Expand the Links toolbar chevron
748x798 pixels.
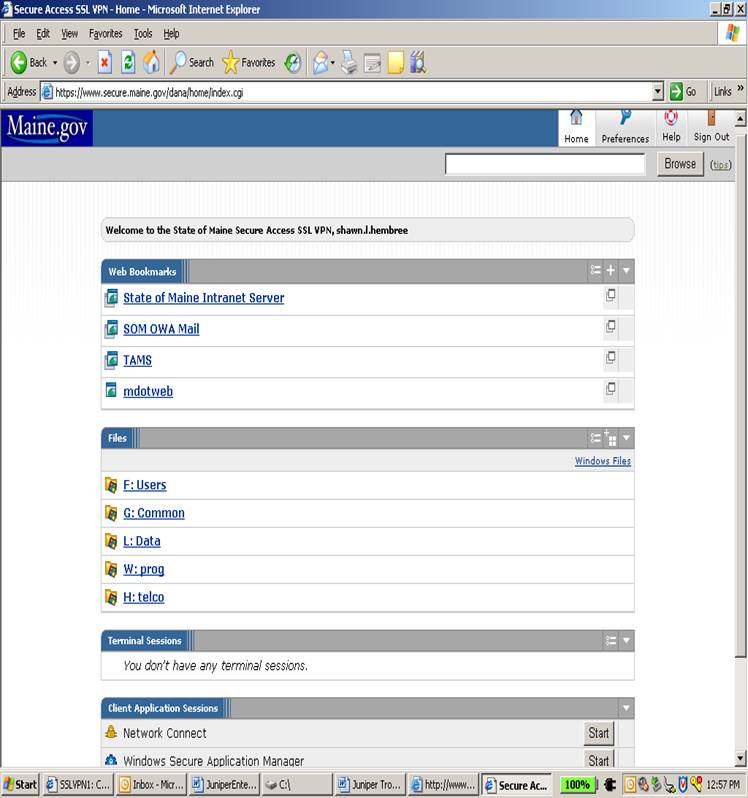[x=740, y=89]
